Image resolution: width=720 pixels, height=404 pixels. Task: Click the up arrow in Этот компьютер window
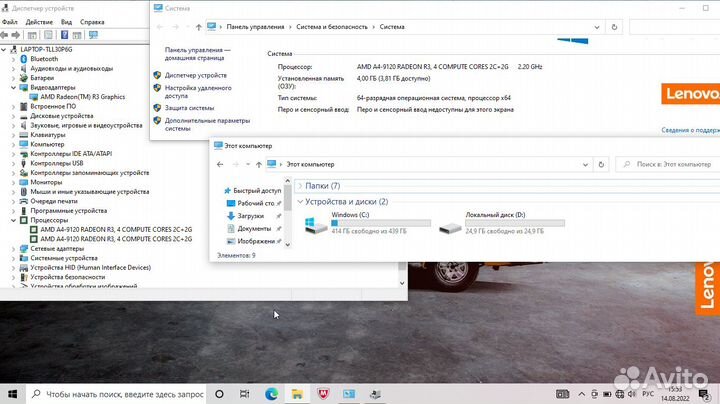[x=259, y=164]
